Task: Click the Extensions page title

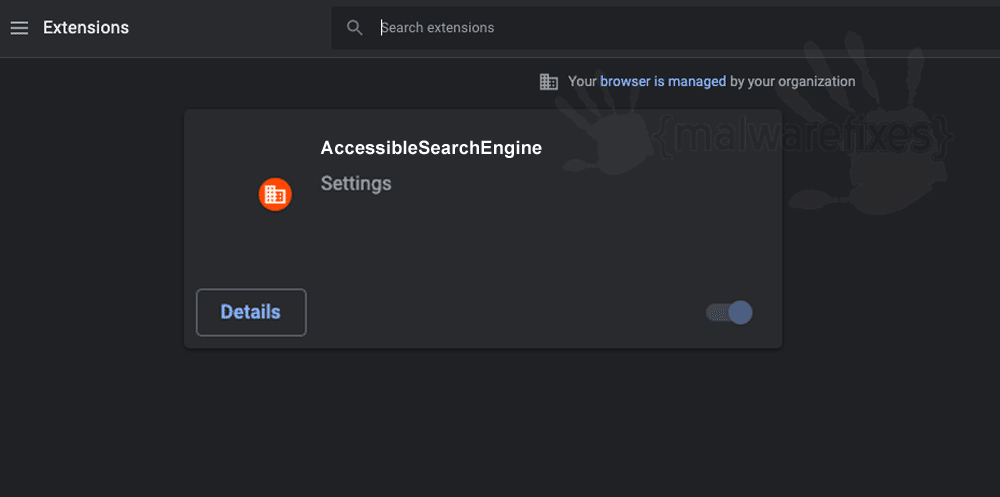Action: pyautogui.click(x=86, y=28)
